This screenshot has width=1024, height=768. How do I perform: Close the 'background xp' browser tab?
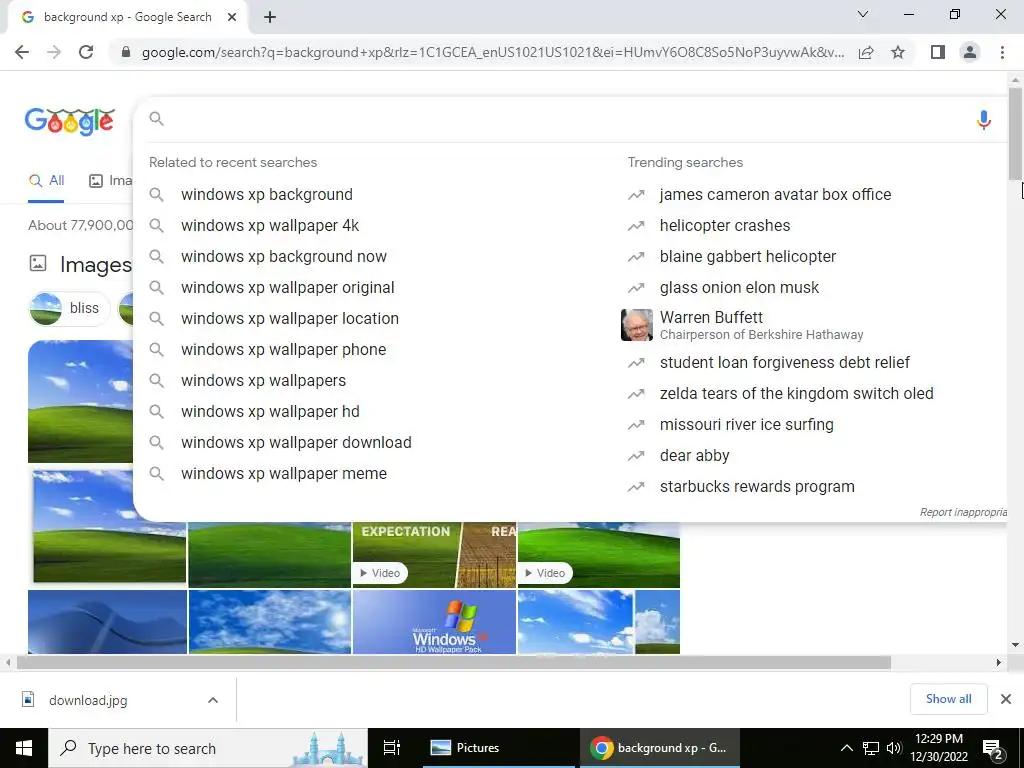(x=232, y=17)
